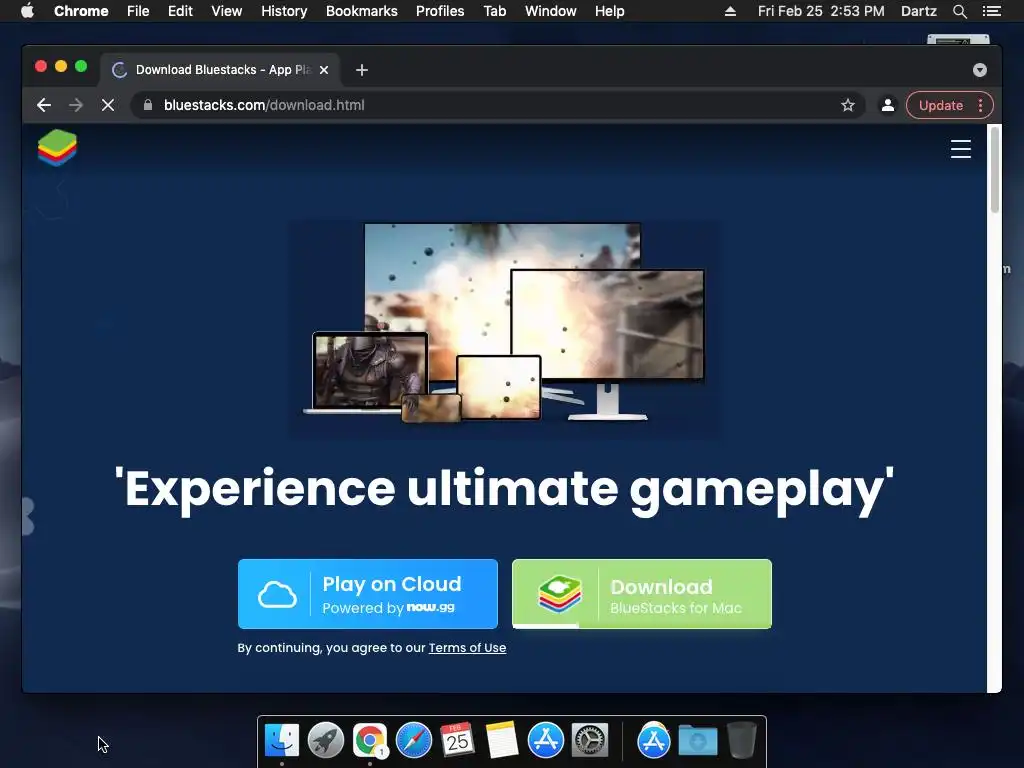The width and height of the screenshot is (1024, 768).
Task: Open Calendar from the Dock
Action: point(457,741)
